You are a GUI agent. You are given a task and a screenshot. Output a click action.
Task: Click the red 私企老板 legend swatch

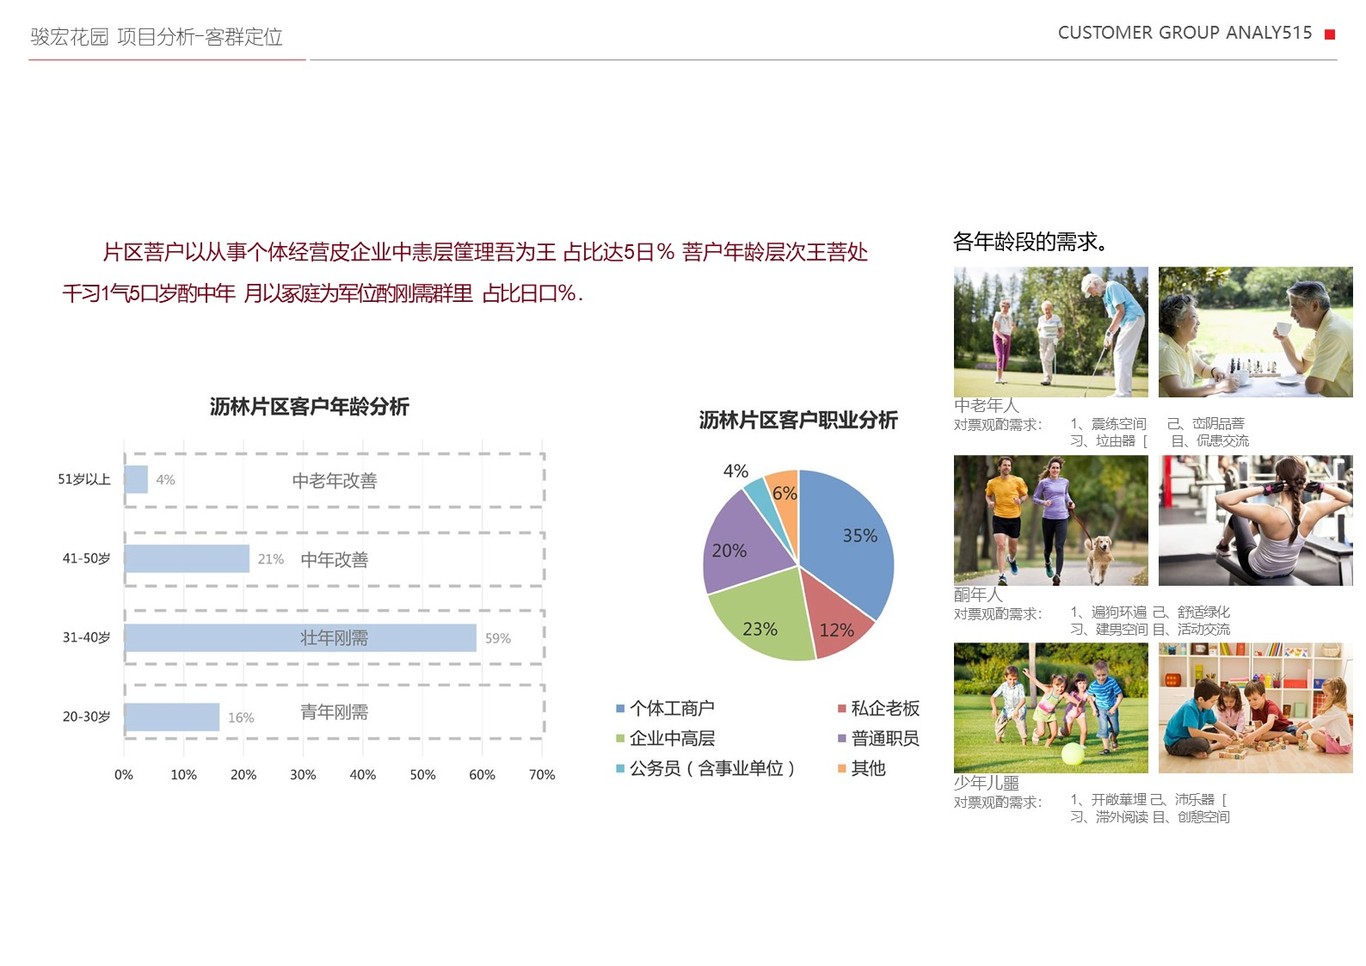coord(842,709)
